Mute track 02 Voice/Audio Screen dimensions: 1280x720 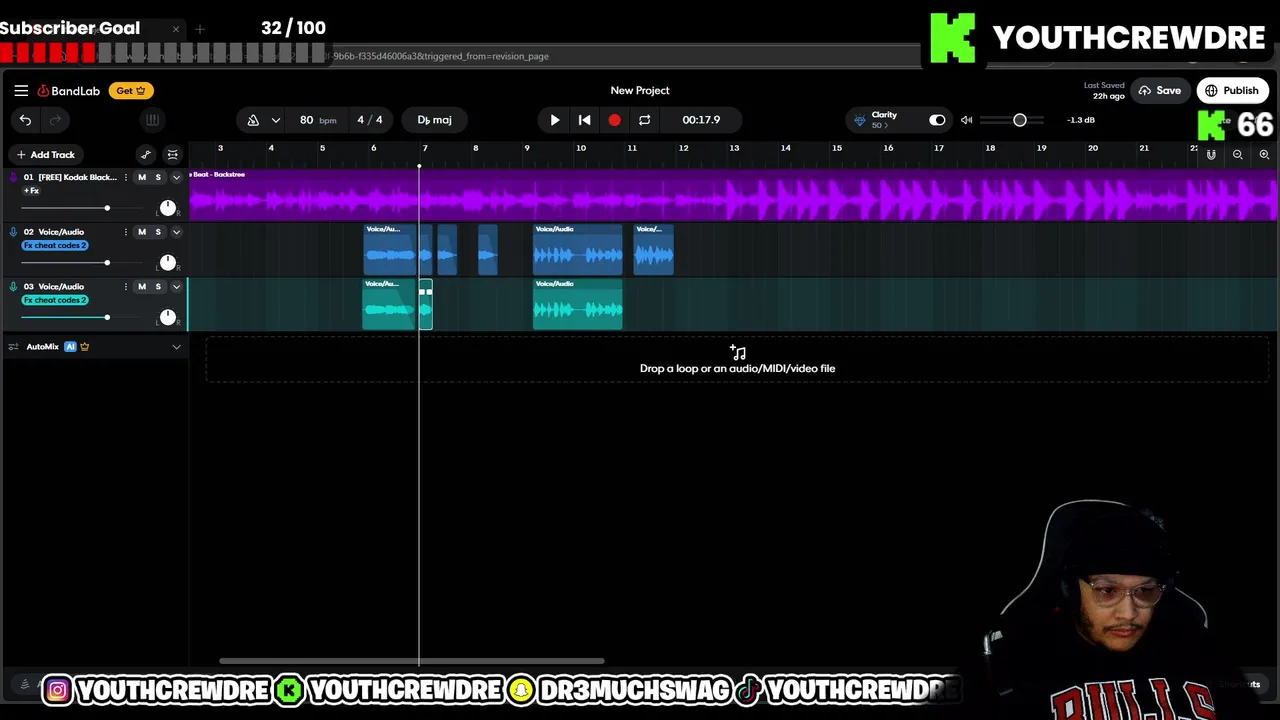pyautogui.click(x=142, y=232)
